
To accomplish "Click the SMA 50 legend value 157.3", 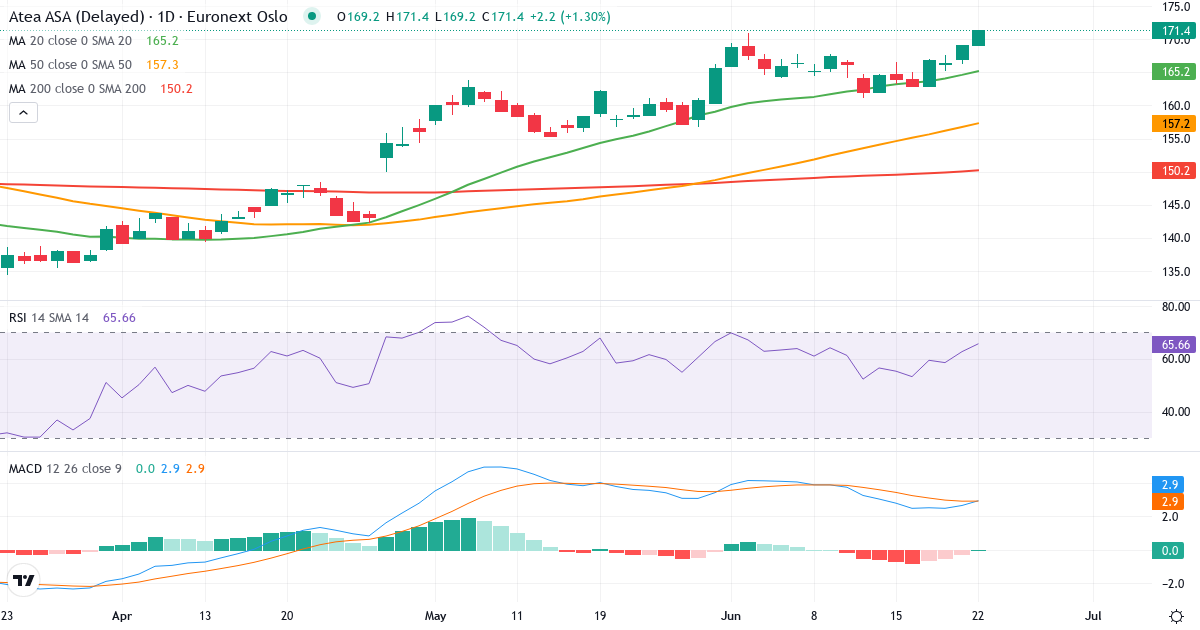I will [x=162, y=64].
